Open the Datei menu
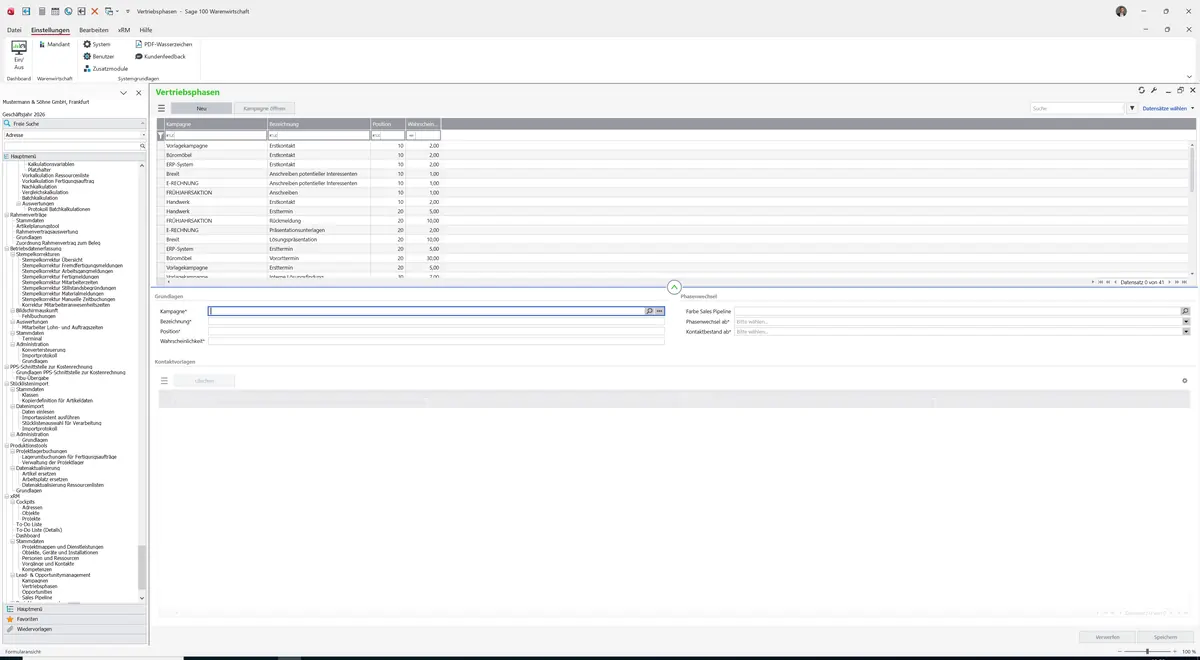 click(x=14, y=30)
